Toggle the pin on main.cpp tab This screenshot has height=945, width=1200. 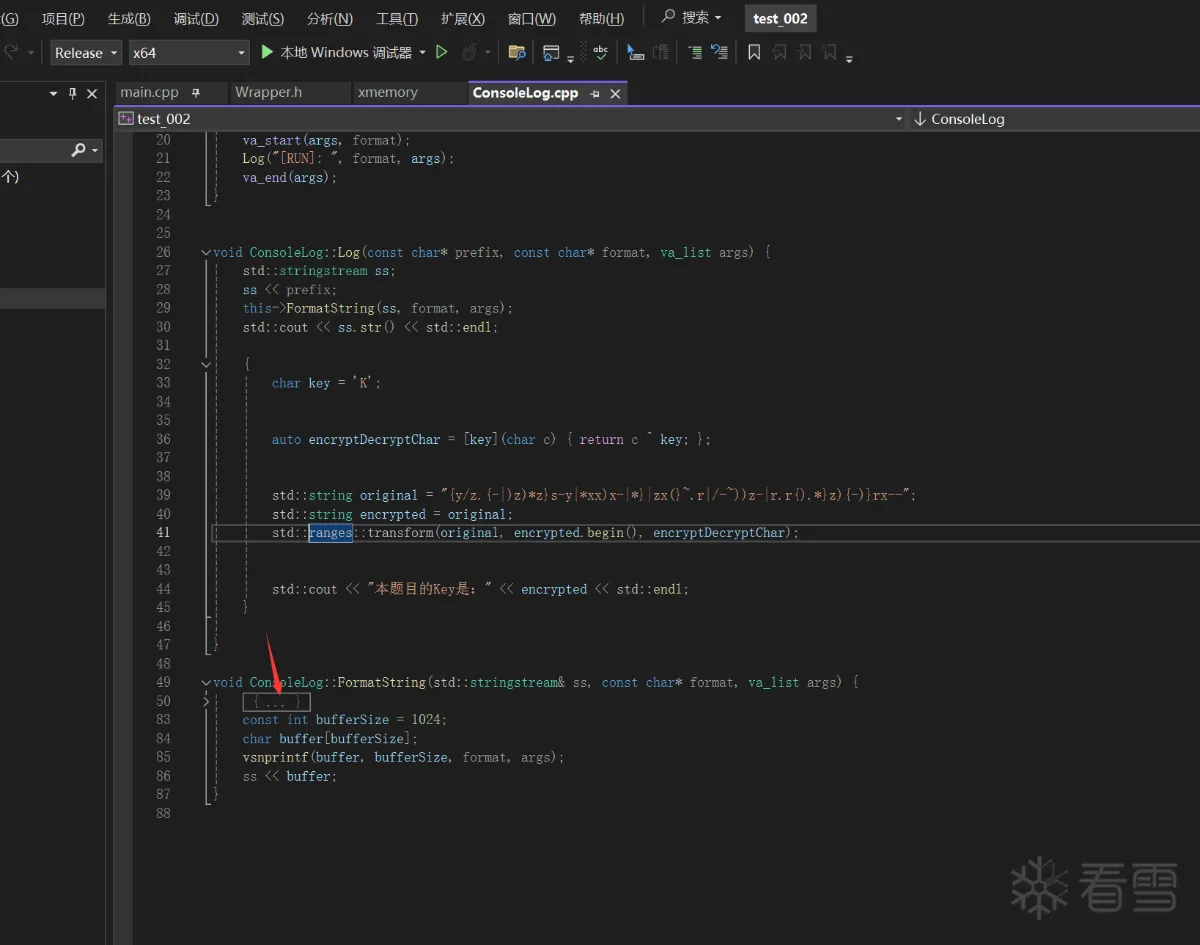tap(196, 93)
